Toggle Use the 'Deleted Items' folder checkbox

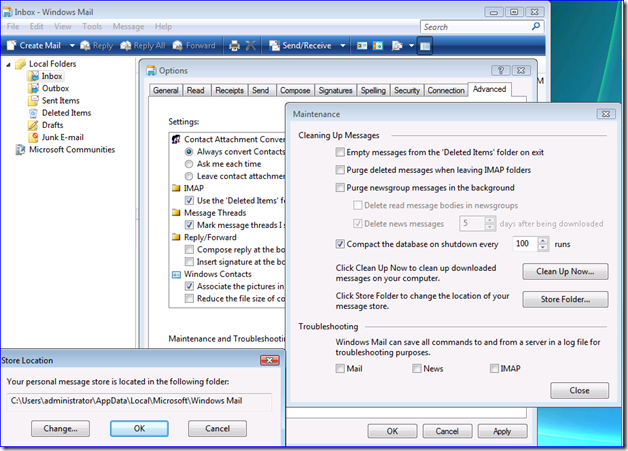pyautogui.click(x=189, y=201)
